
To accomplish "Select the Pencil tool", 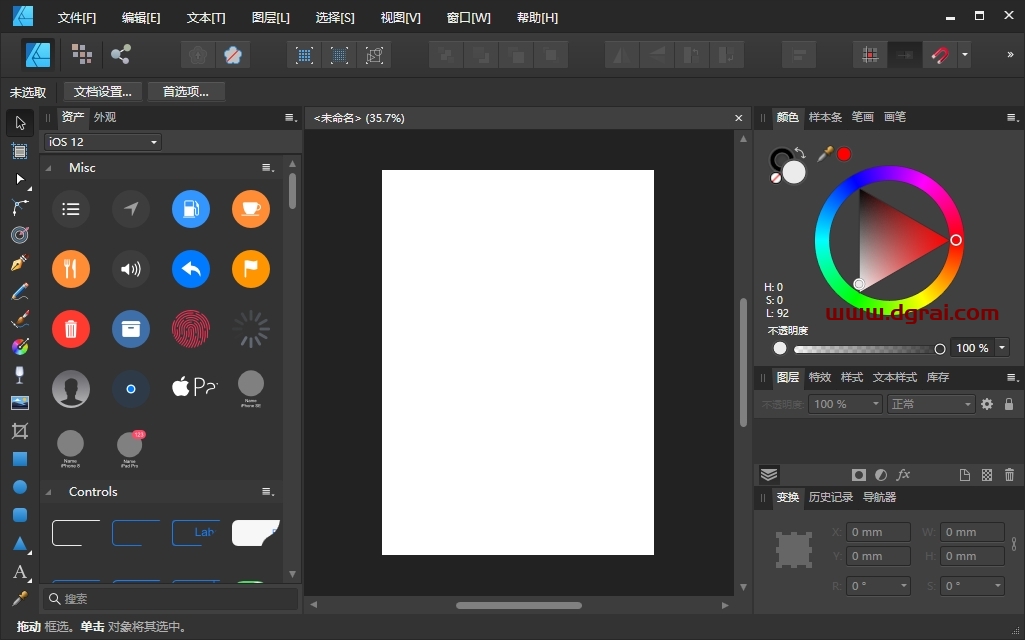I will point(20,291).
